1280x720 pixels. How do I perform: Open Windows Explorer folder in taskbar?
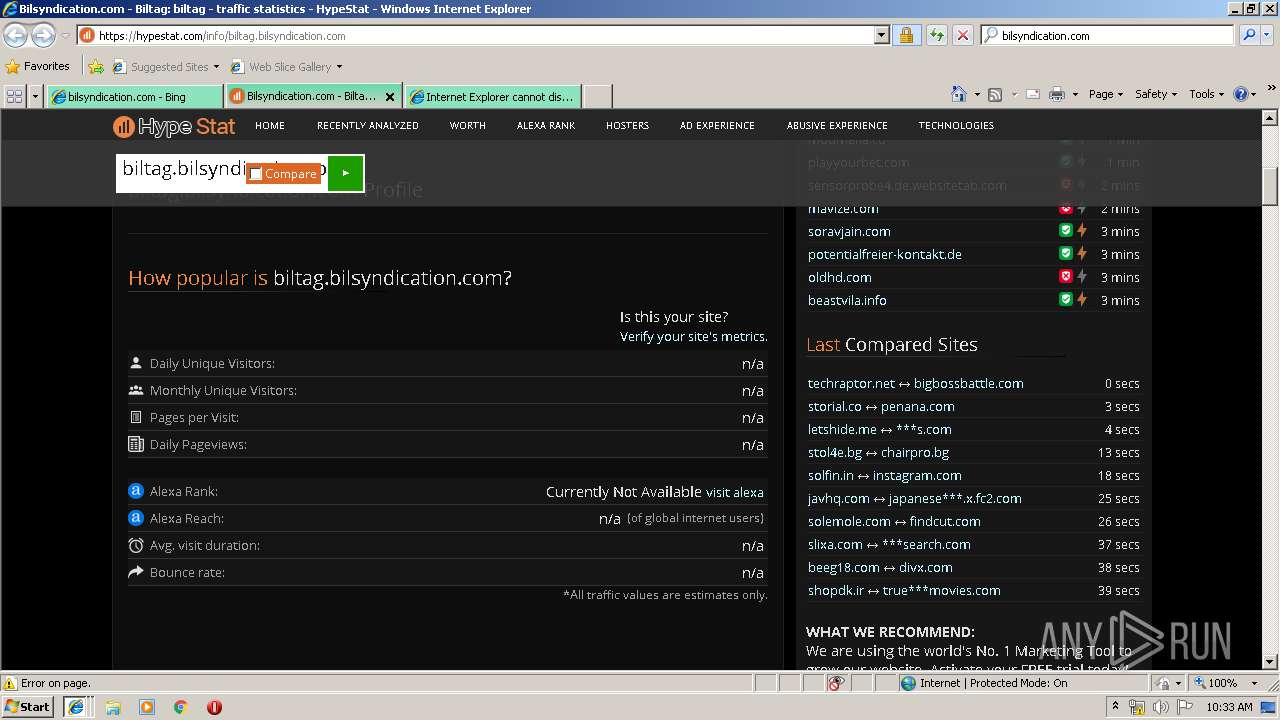tap(113, 707)
